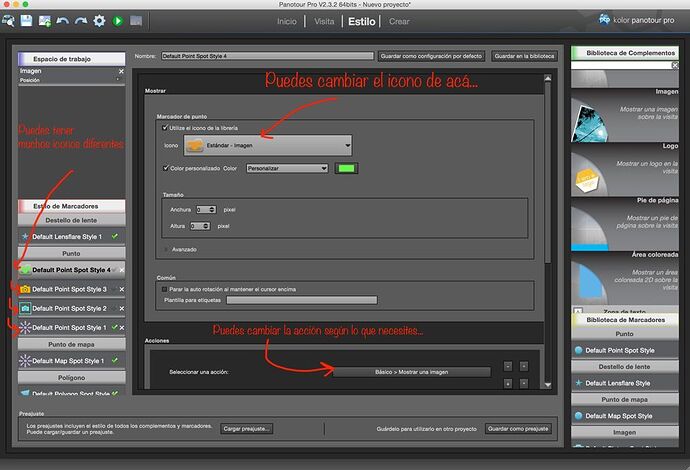Screen dimensions: 690x470
Task: Collapse the Punto section in marker styles
Action: click(x=71, y=253)
